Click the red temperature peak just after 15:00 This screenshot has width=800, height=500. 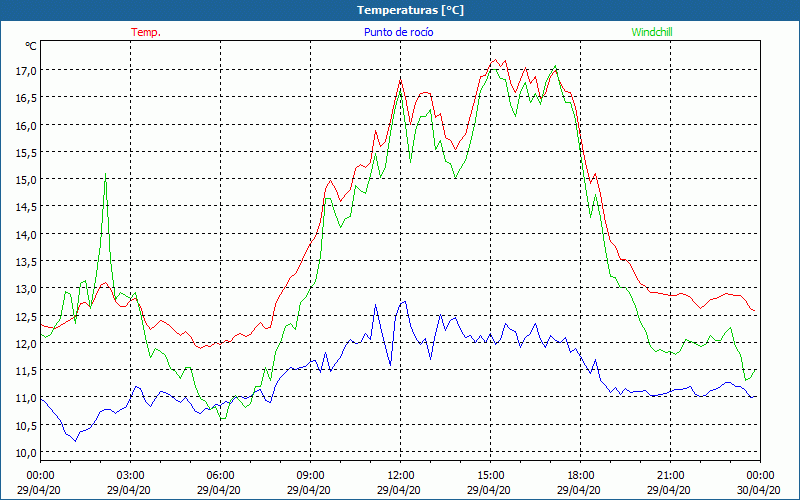tap(495, 60)
